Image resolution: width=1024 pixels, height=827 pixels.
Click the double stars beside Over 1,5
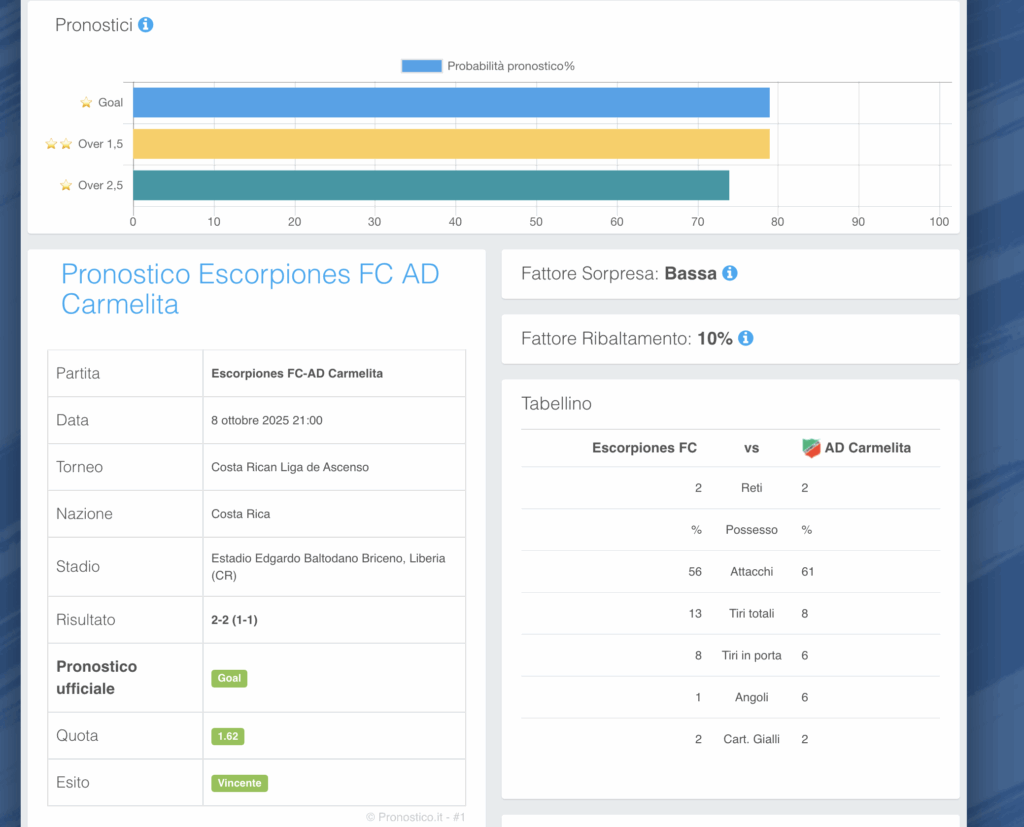(x=59, y=144)
